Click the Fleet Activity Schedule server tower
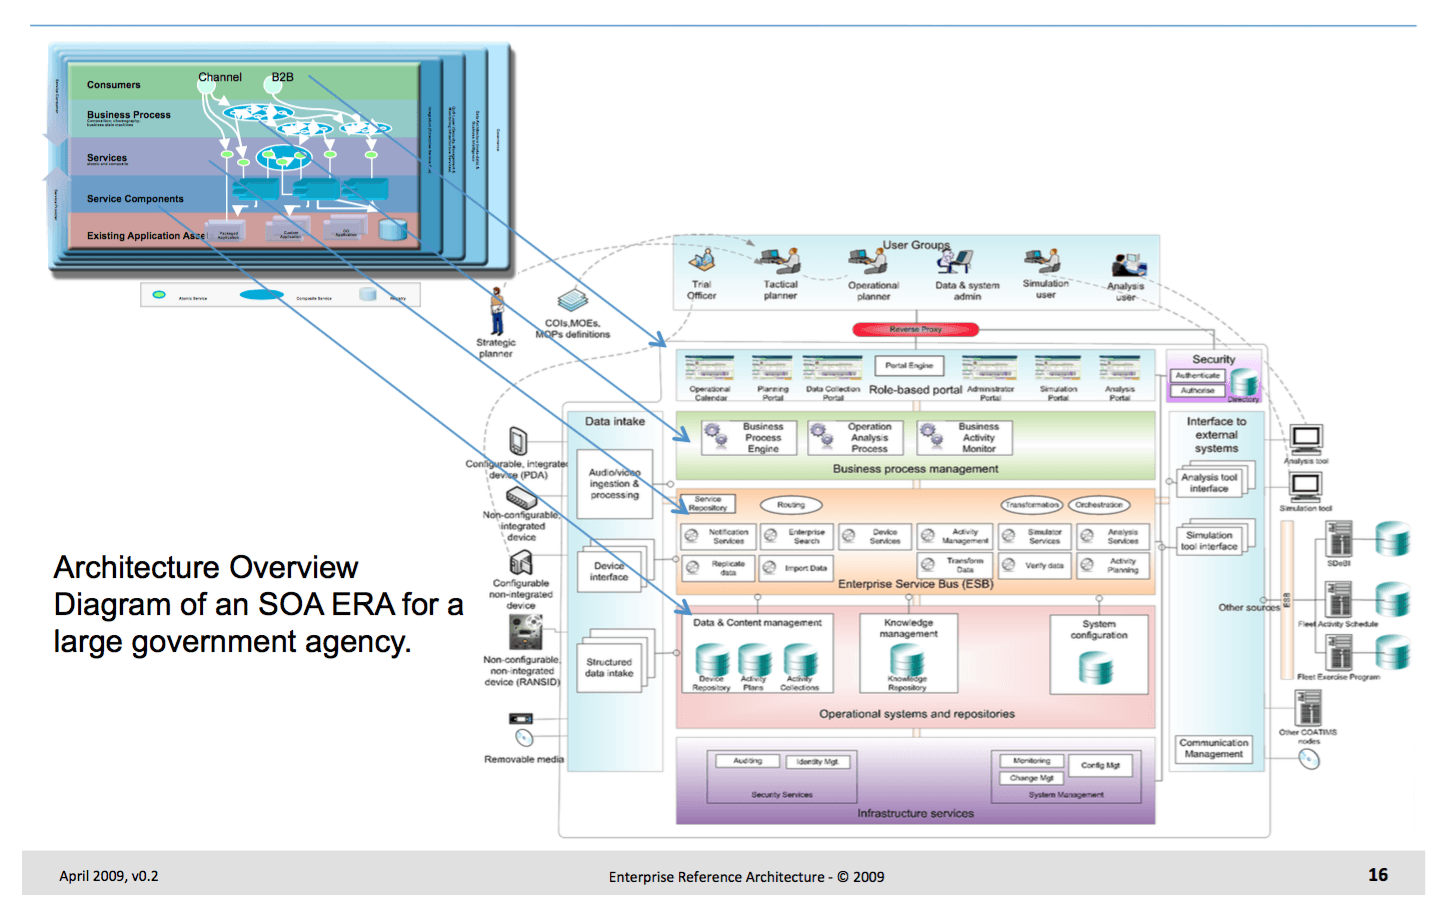The width and height of the screenshot is (1440, 900). tap(1339, 599)
